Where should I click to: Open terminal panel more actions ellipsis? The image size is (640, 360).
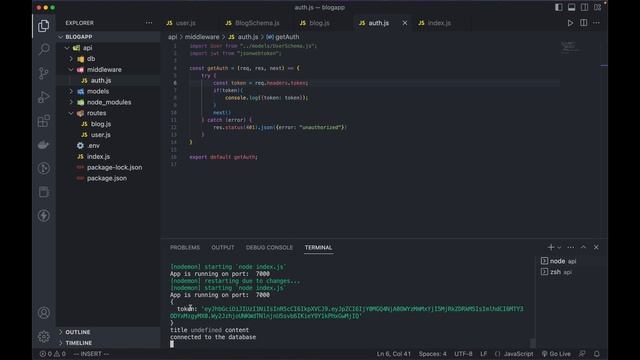571,247
